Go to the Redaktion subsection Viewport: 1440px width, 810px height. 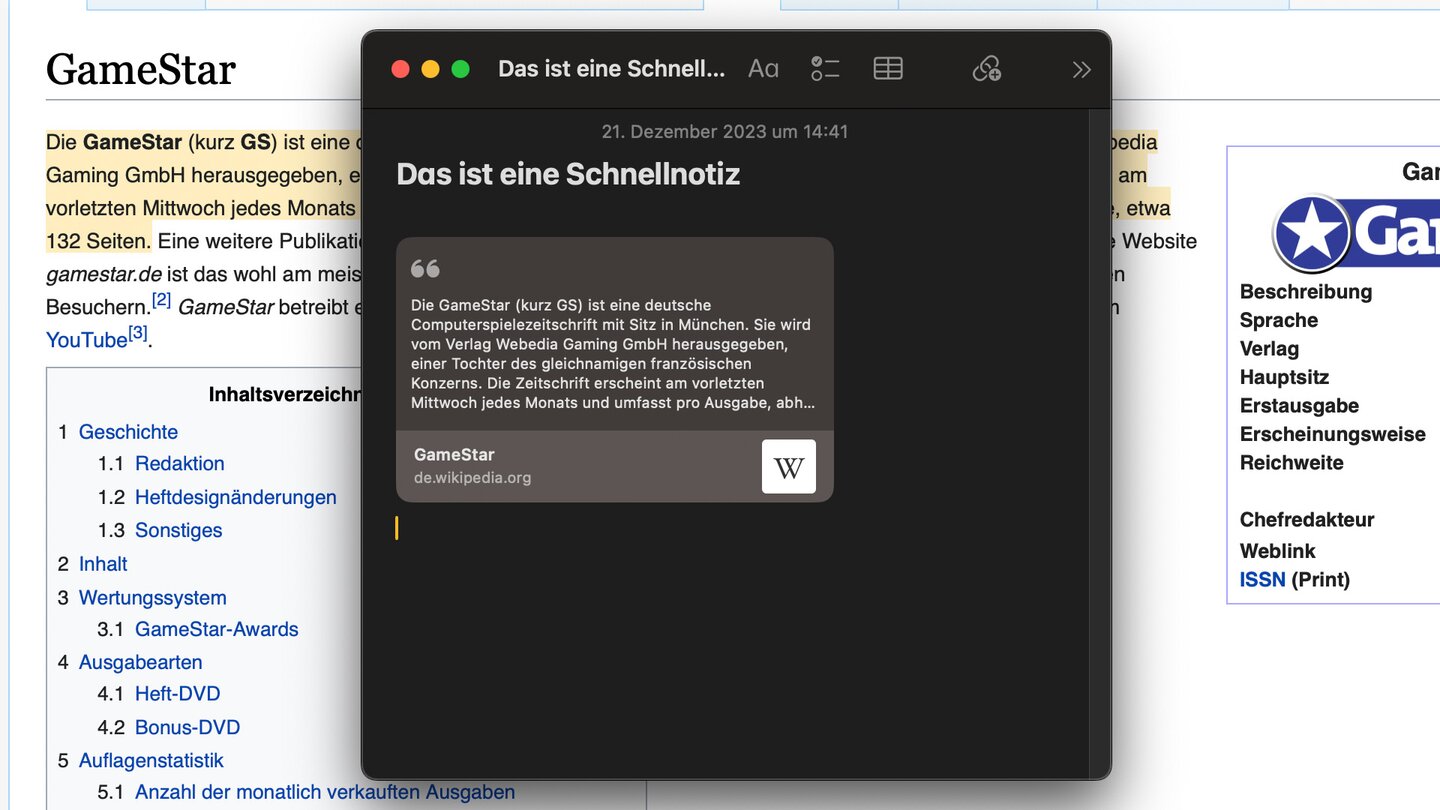click(180, 463)
